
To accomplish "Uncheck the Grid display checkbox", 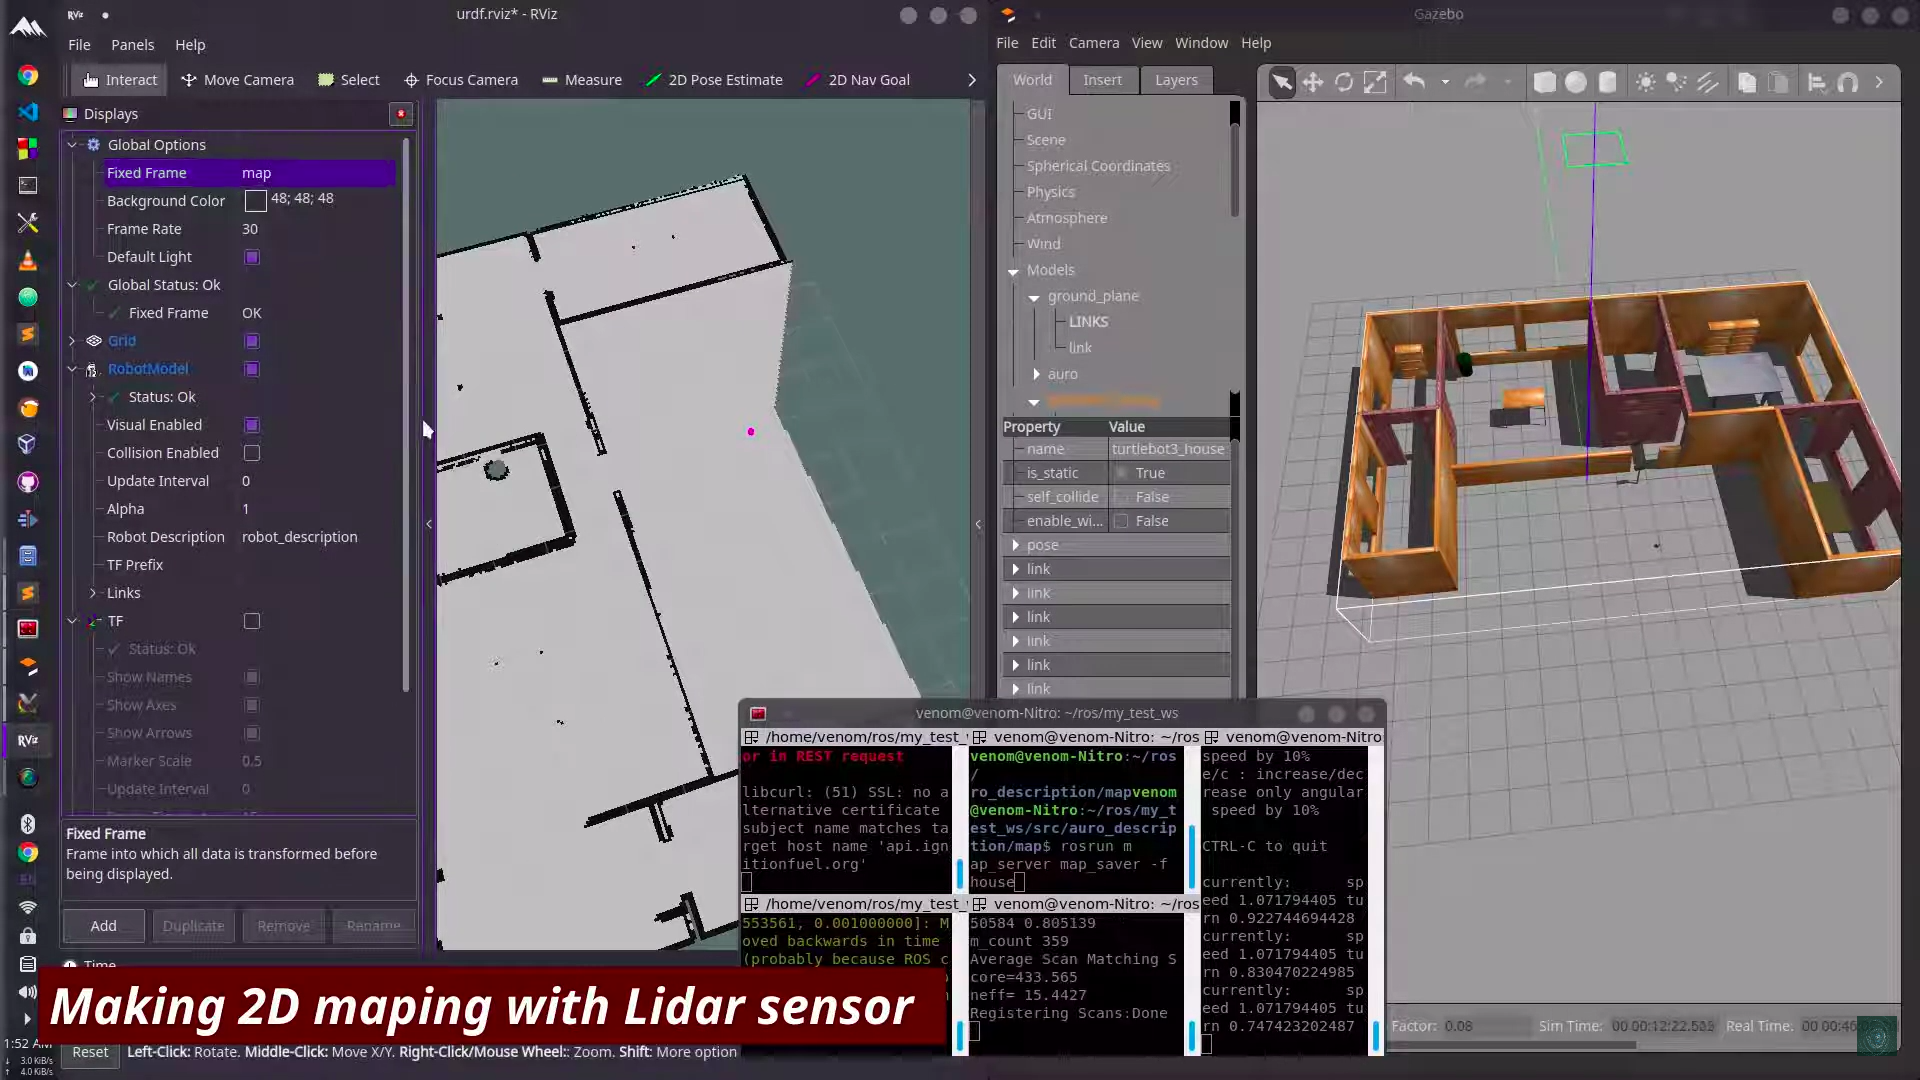I will click(252, 341).
